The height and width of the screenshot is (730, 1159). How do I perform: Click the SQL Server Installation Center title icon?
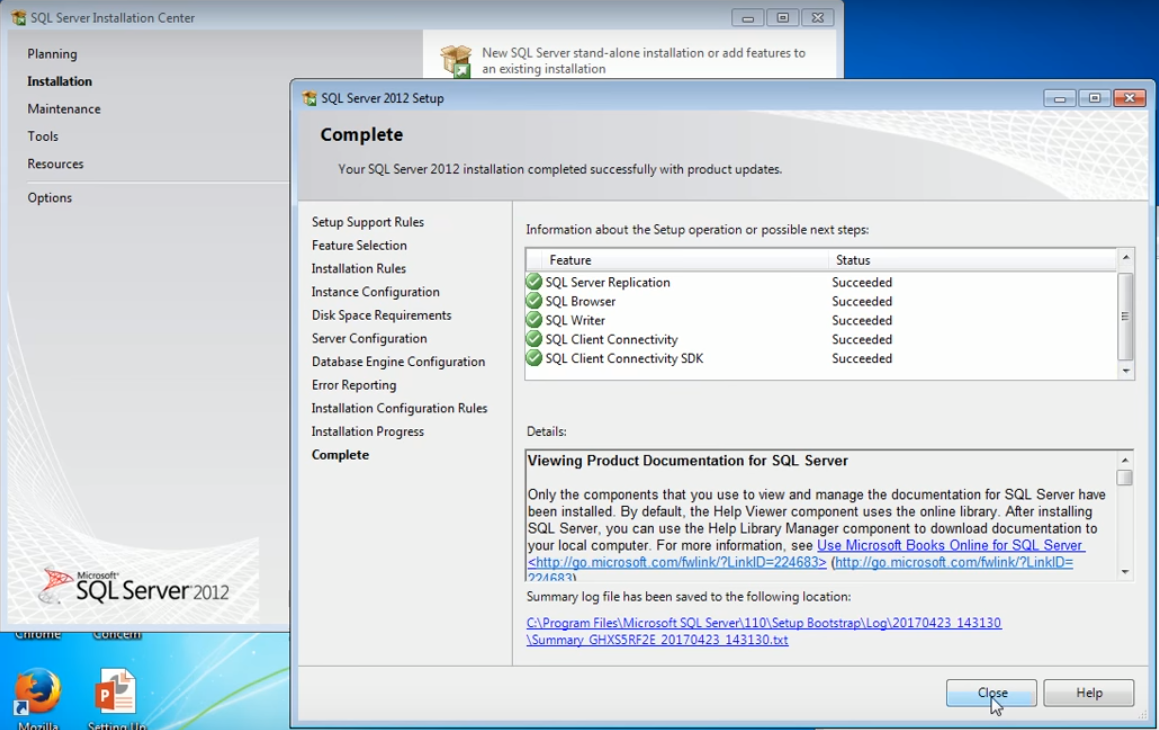coord(18,18)
